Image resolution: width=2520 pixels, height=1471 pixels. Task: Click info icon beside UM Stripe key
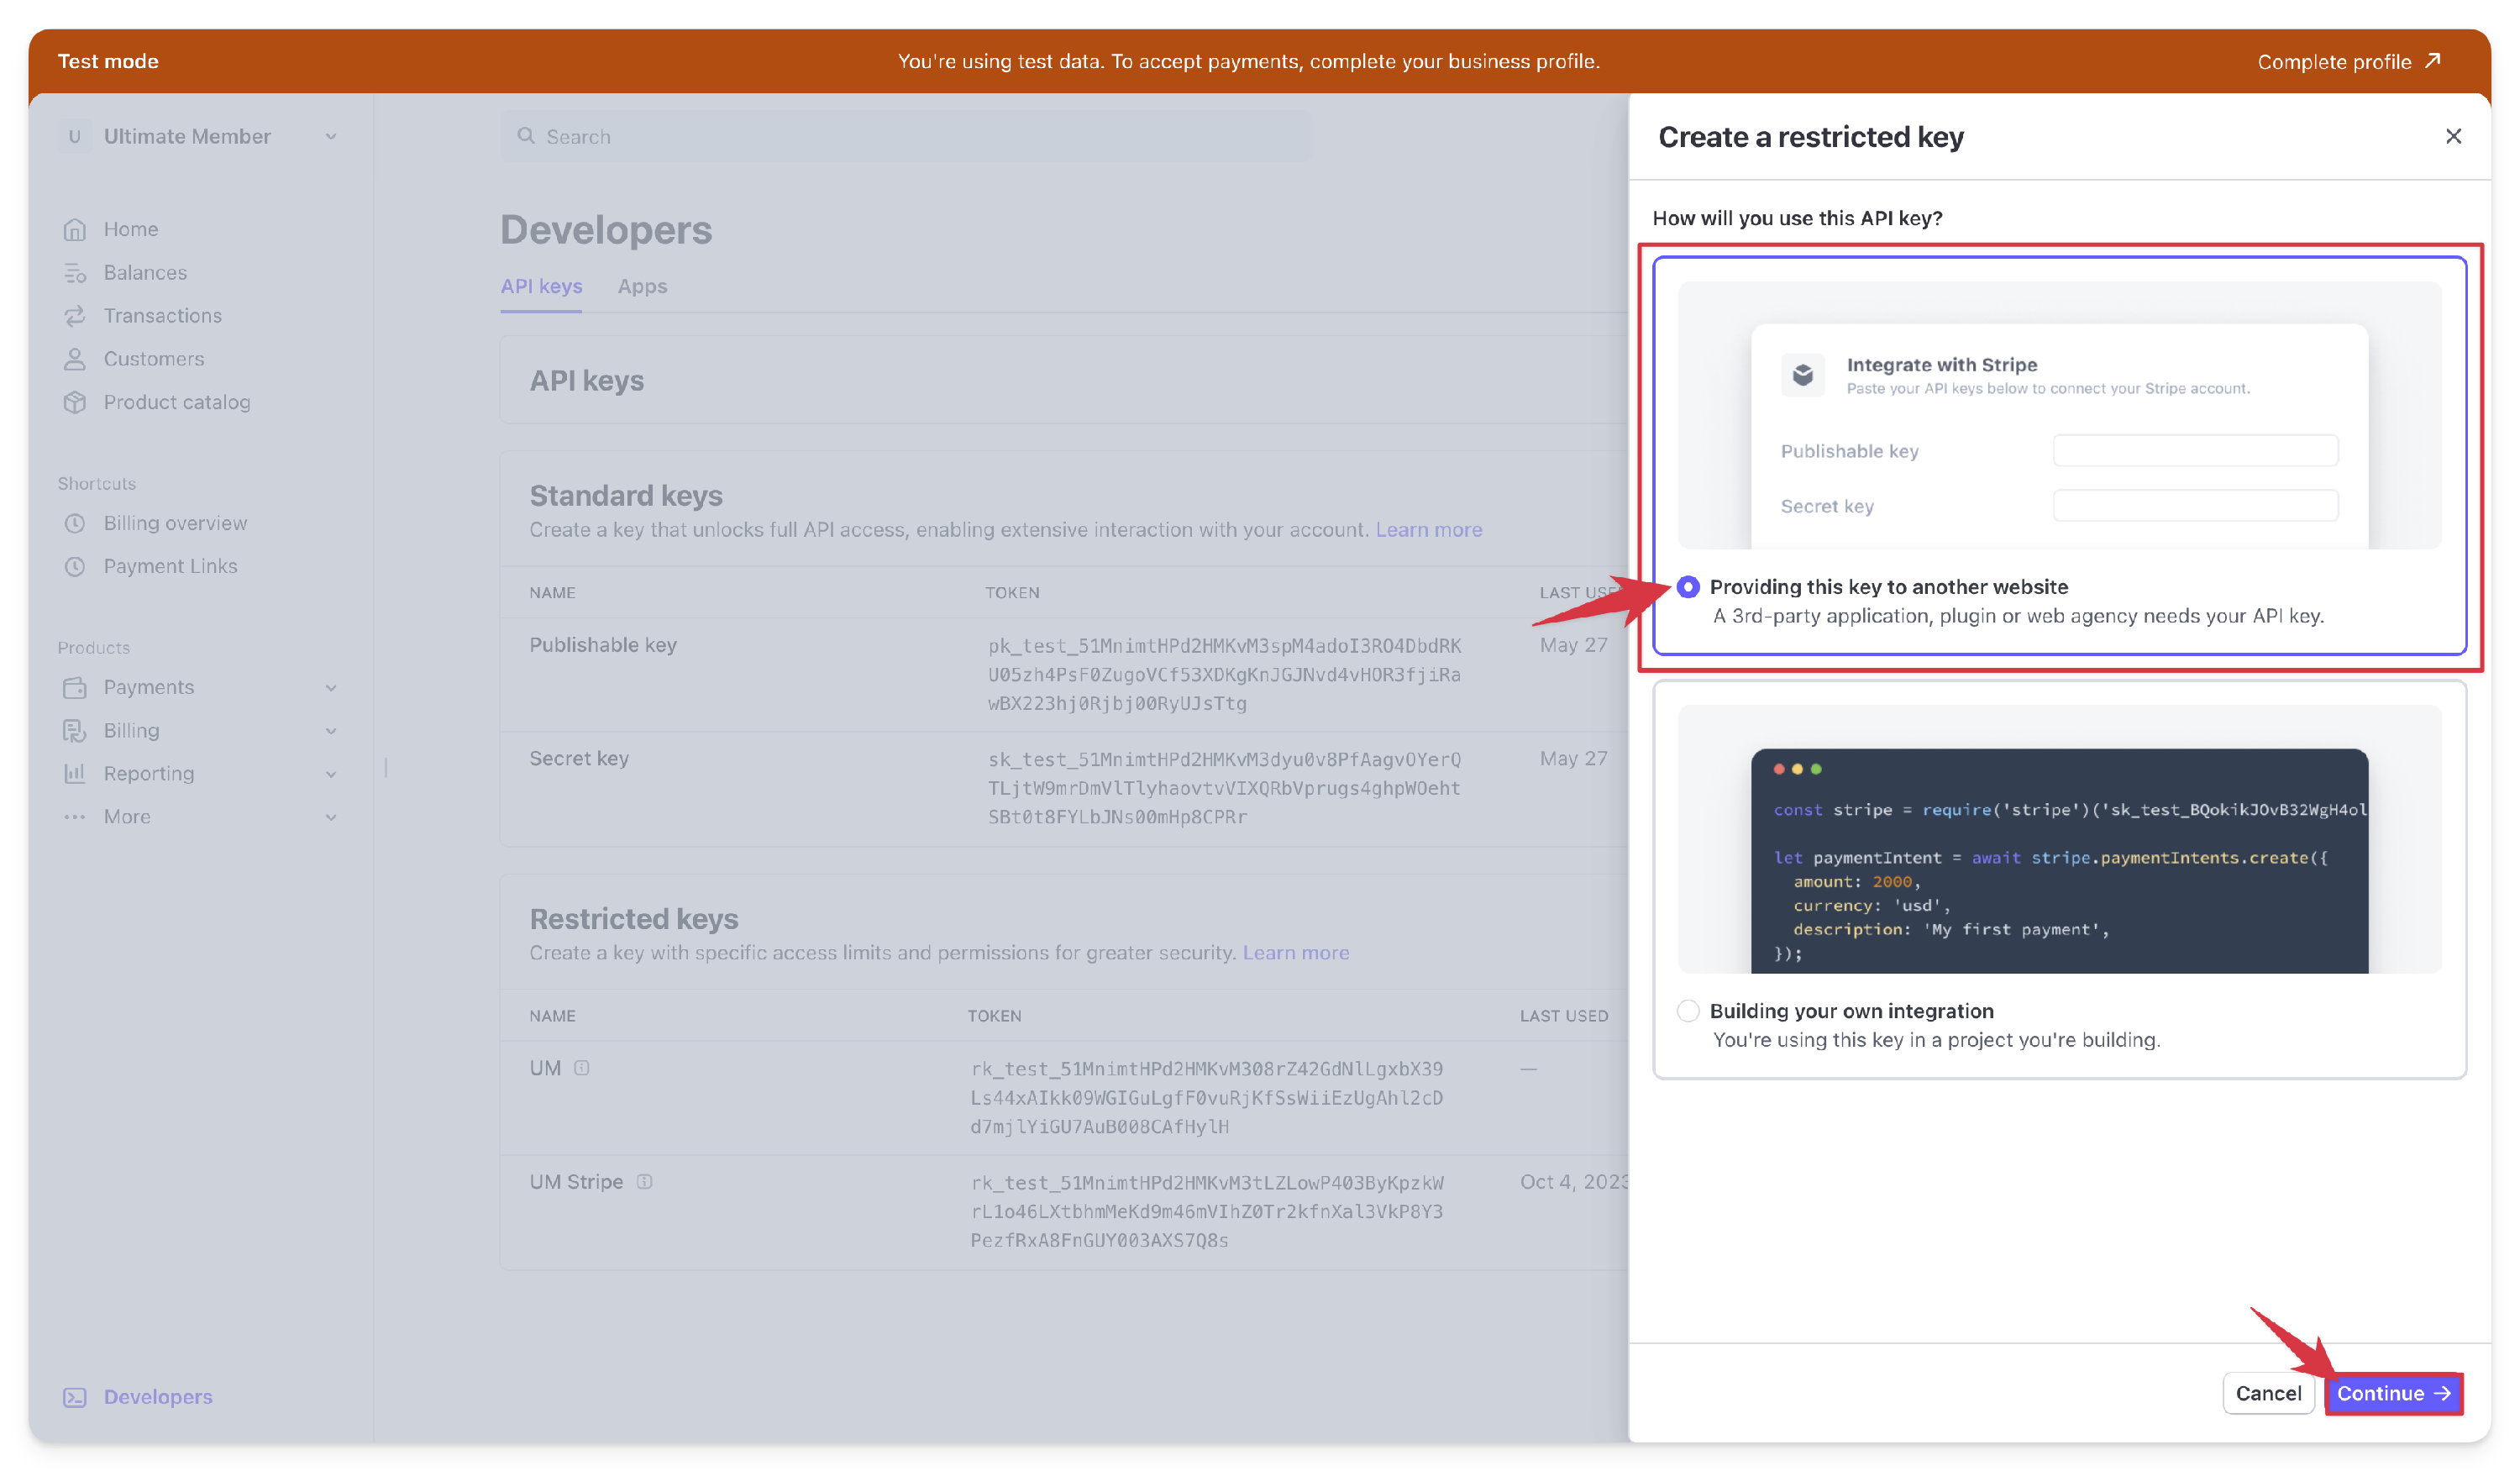[x=645, y=1181]
